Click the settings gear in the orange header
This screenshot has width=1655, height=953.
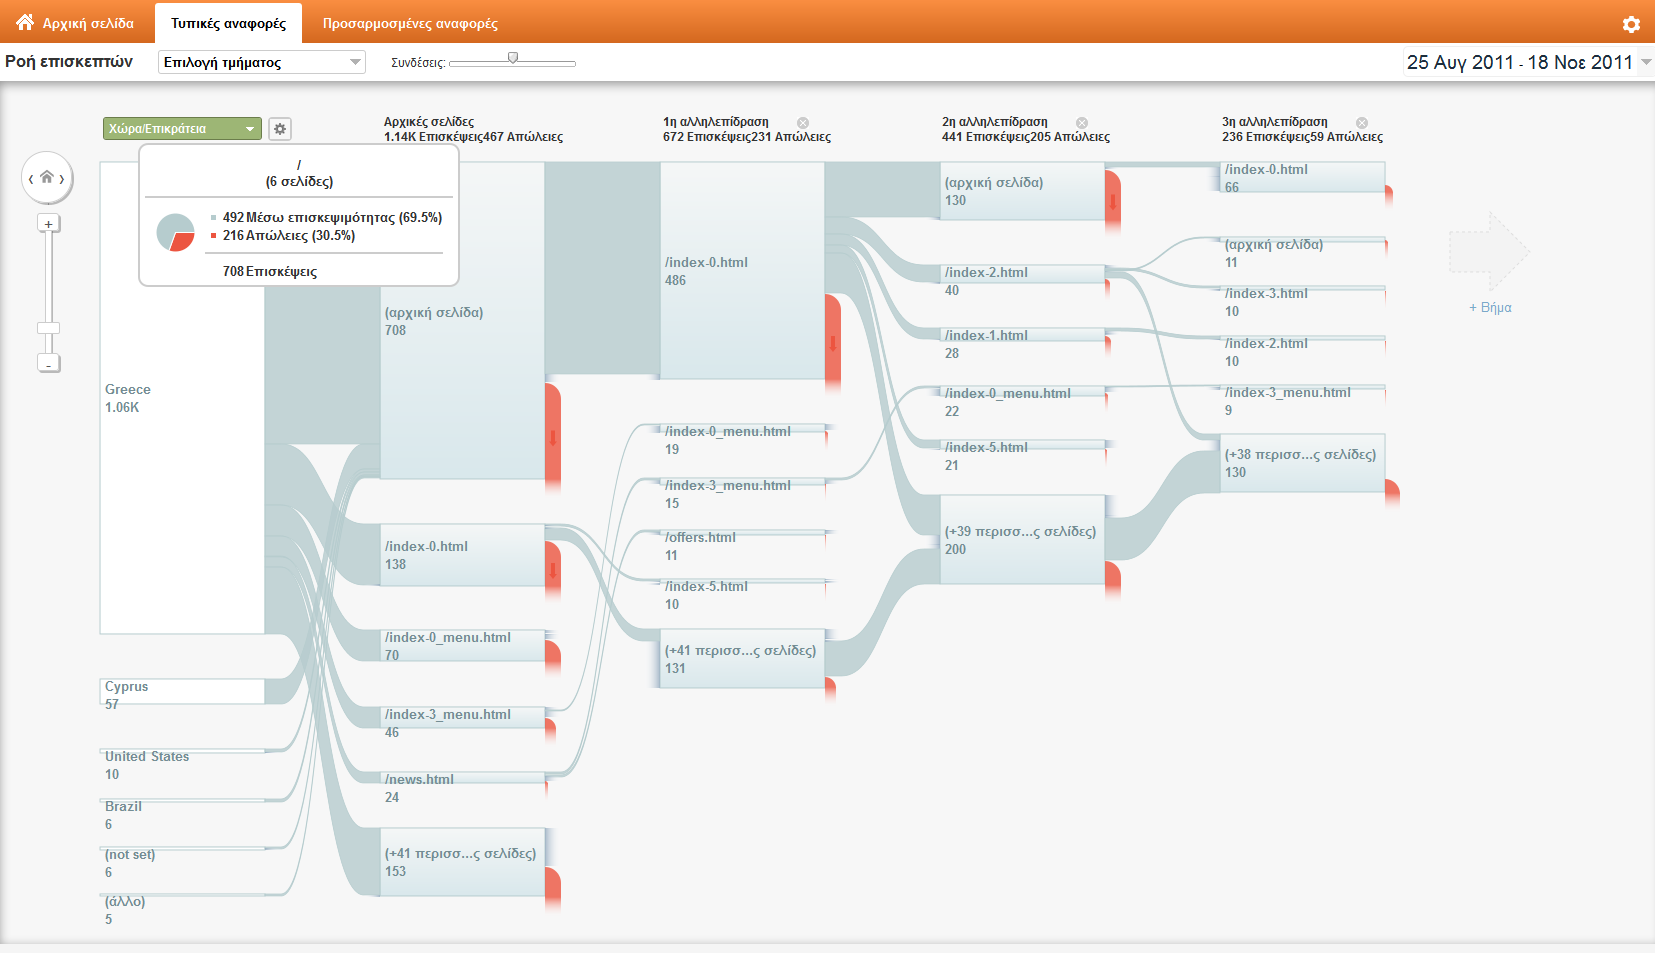1631,24
